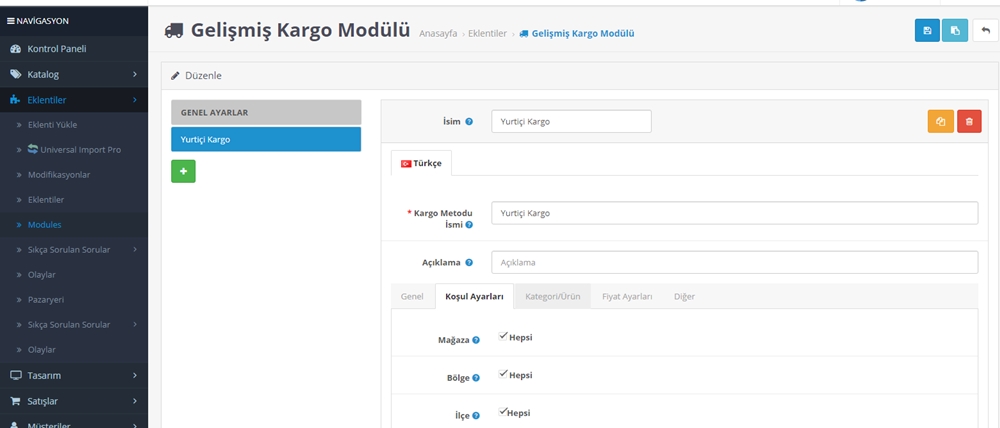Expand the Satışlar menu chevron
Viewport: 1000px width, 428px height.
point(135,401)
